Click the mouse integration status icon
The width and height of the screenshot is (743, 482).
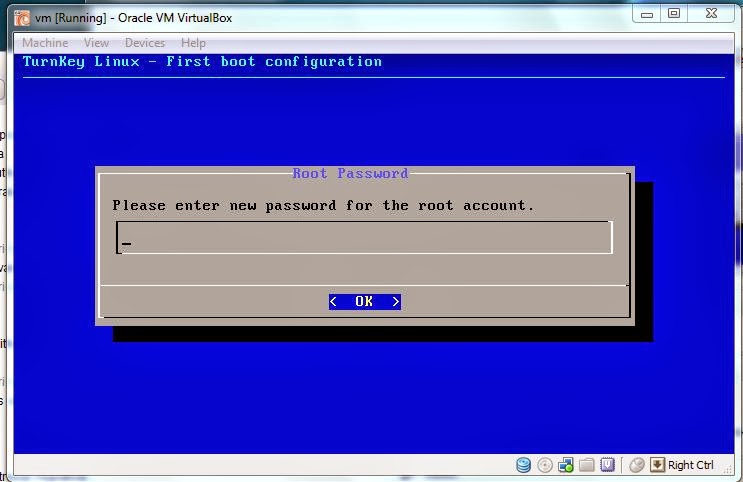pos(637,465)
